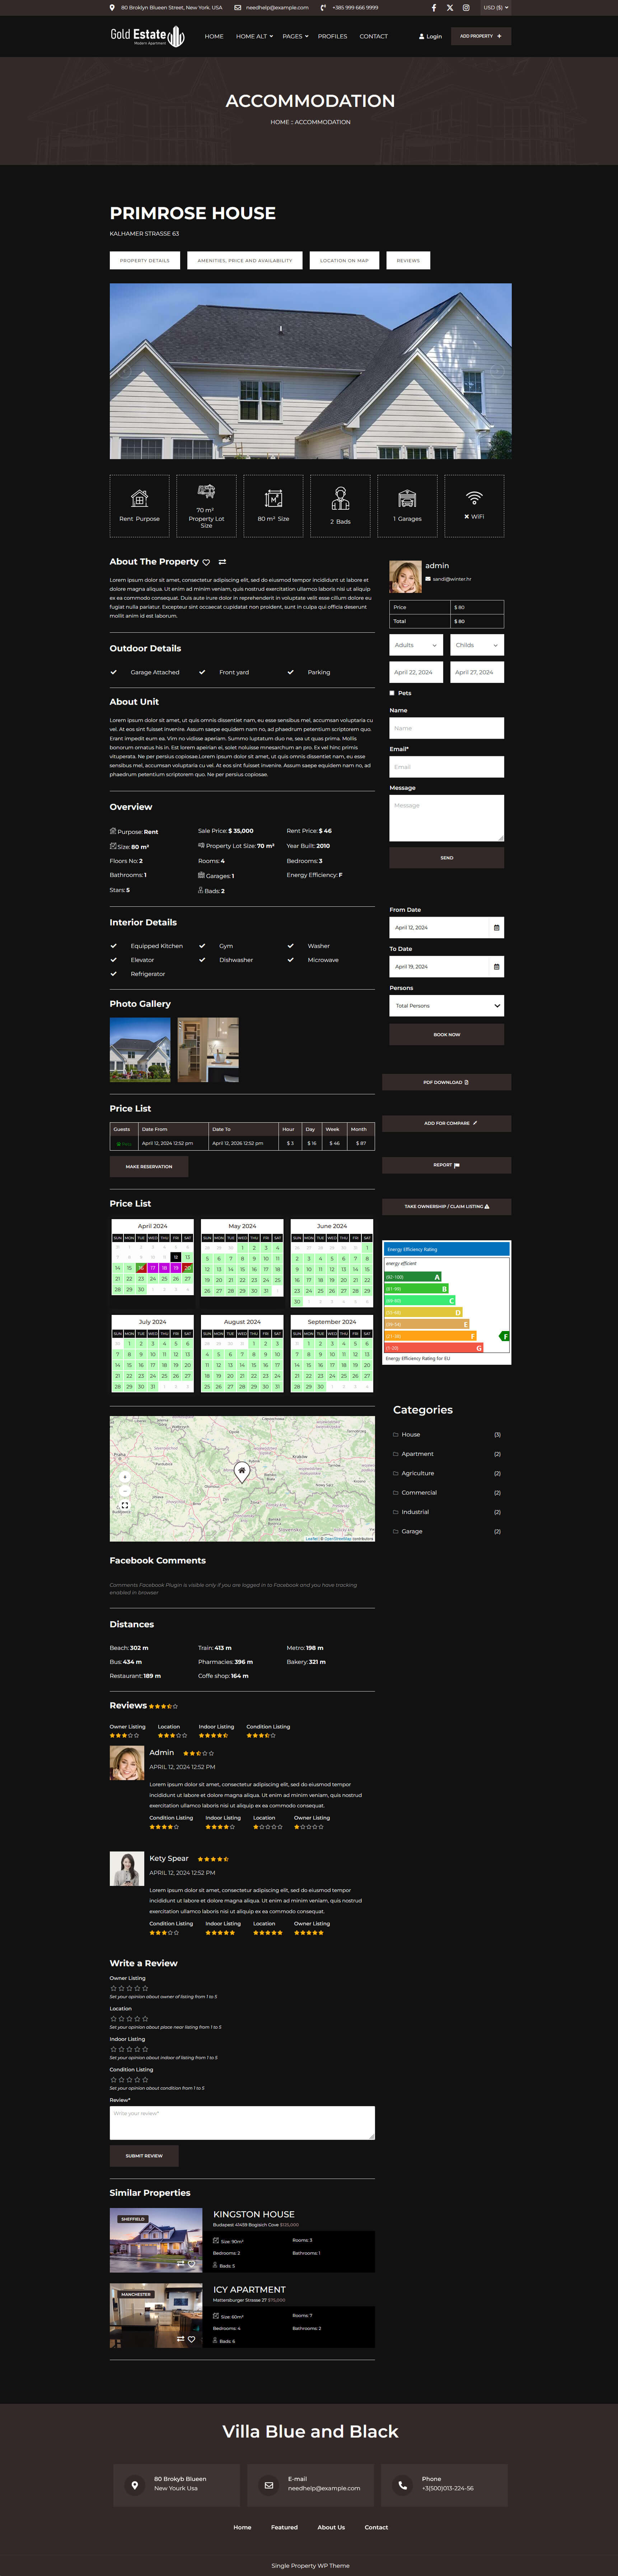
Task: Click the 80 m² Size icon
Action: [x=273, y=498]
